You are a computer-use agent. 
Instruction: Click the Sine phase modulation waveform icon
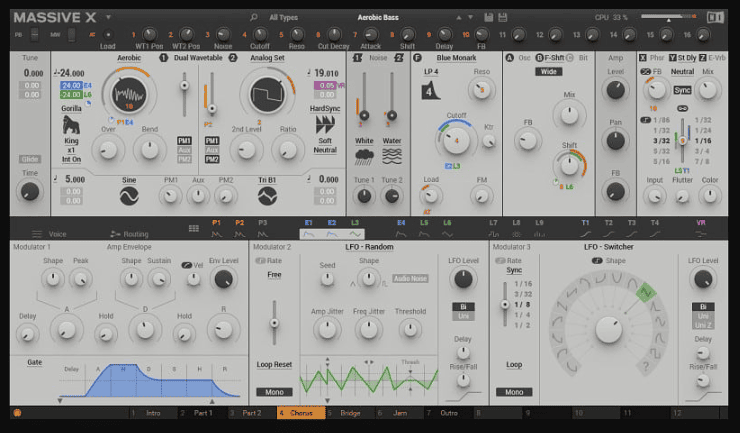click(x=129, y=196)
